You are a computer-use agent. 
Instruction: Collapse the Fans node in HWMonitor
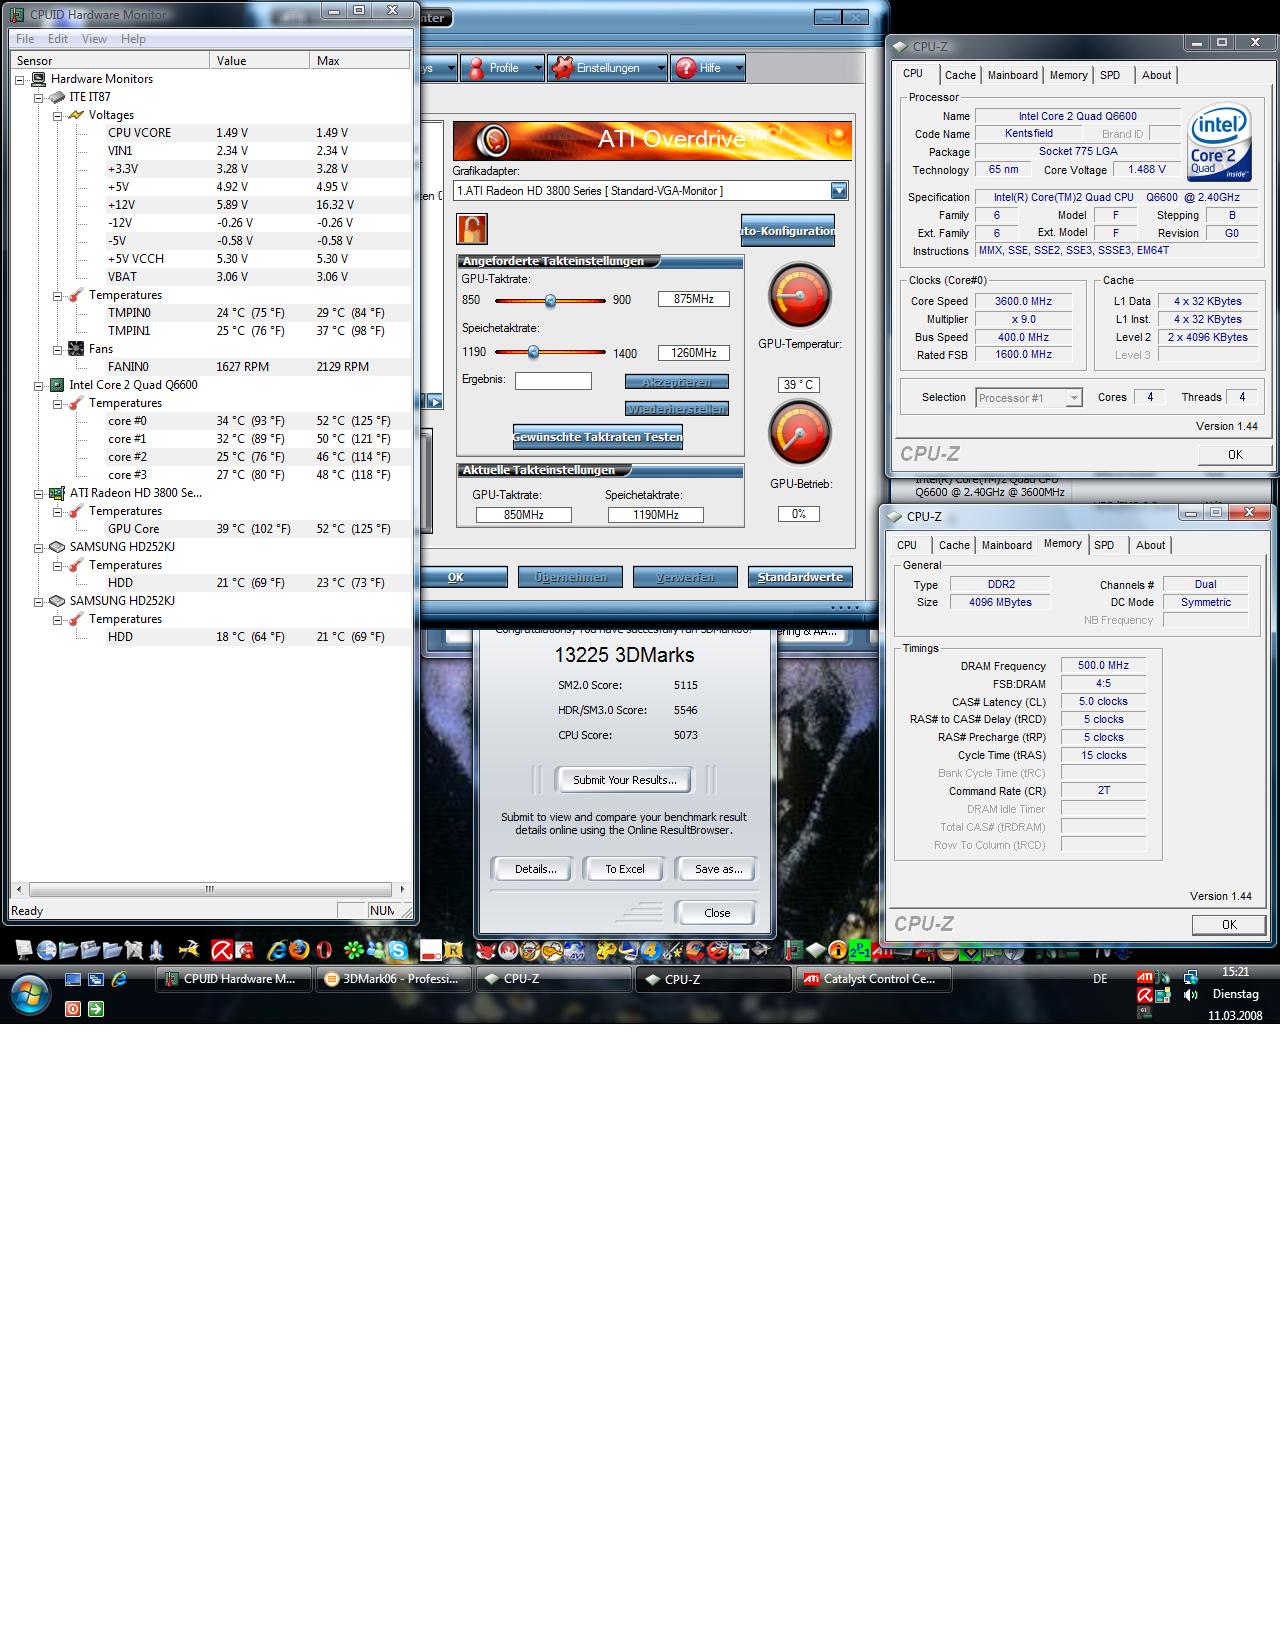57,349
